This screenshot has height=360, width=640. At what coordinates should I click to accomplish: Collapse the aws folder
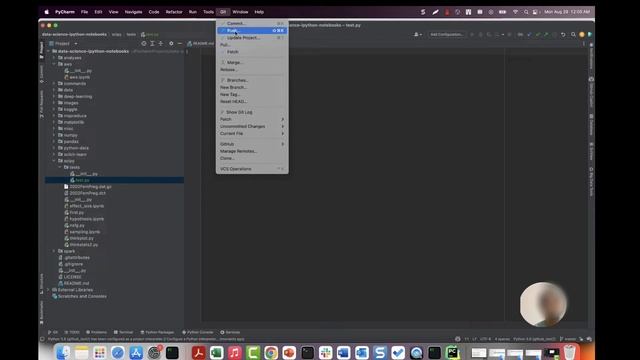[x=54, y=64]
